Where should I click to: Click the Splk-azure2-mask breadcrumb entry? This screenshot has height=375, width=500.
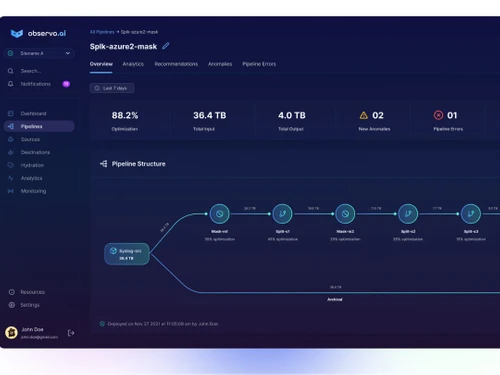[139, 32]
